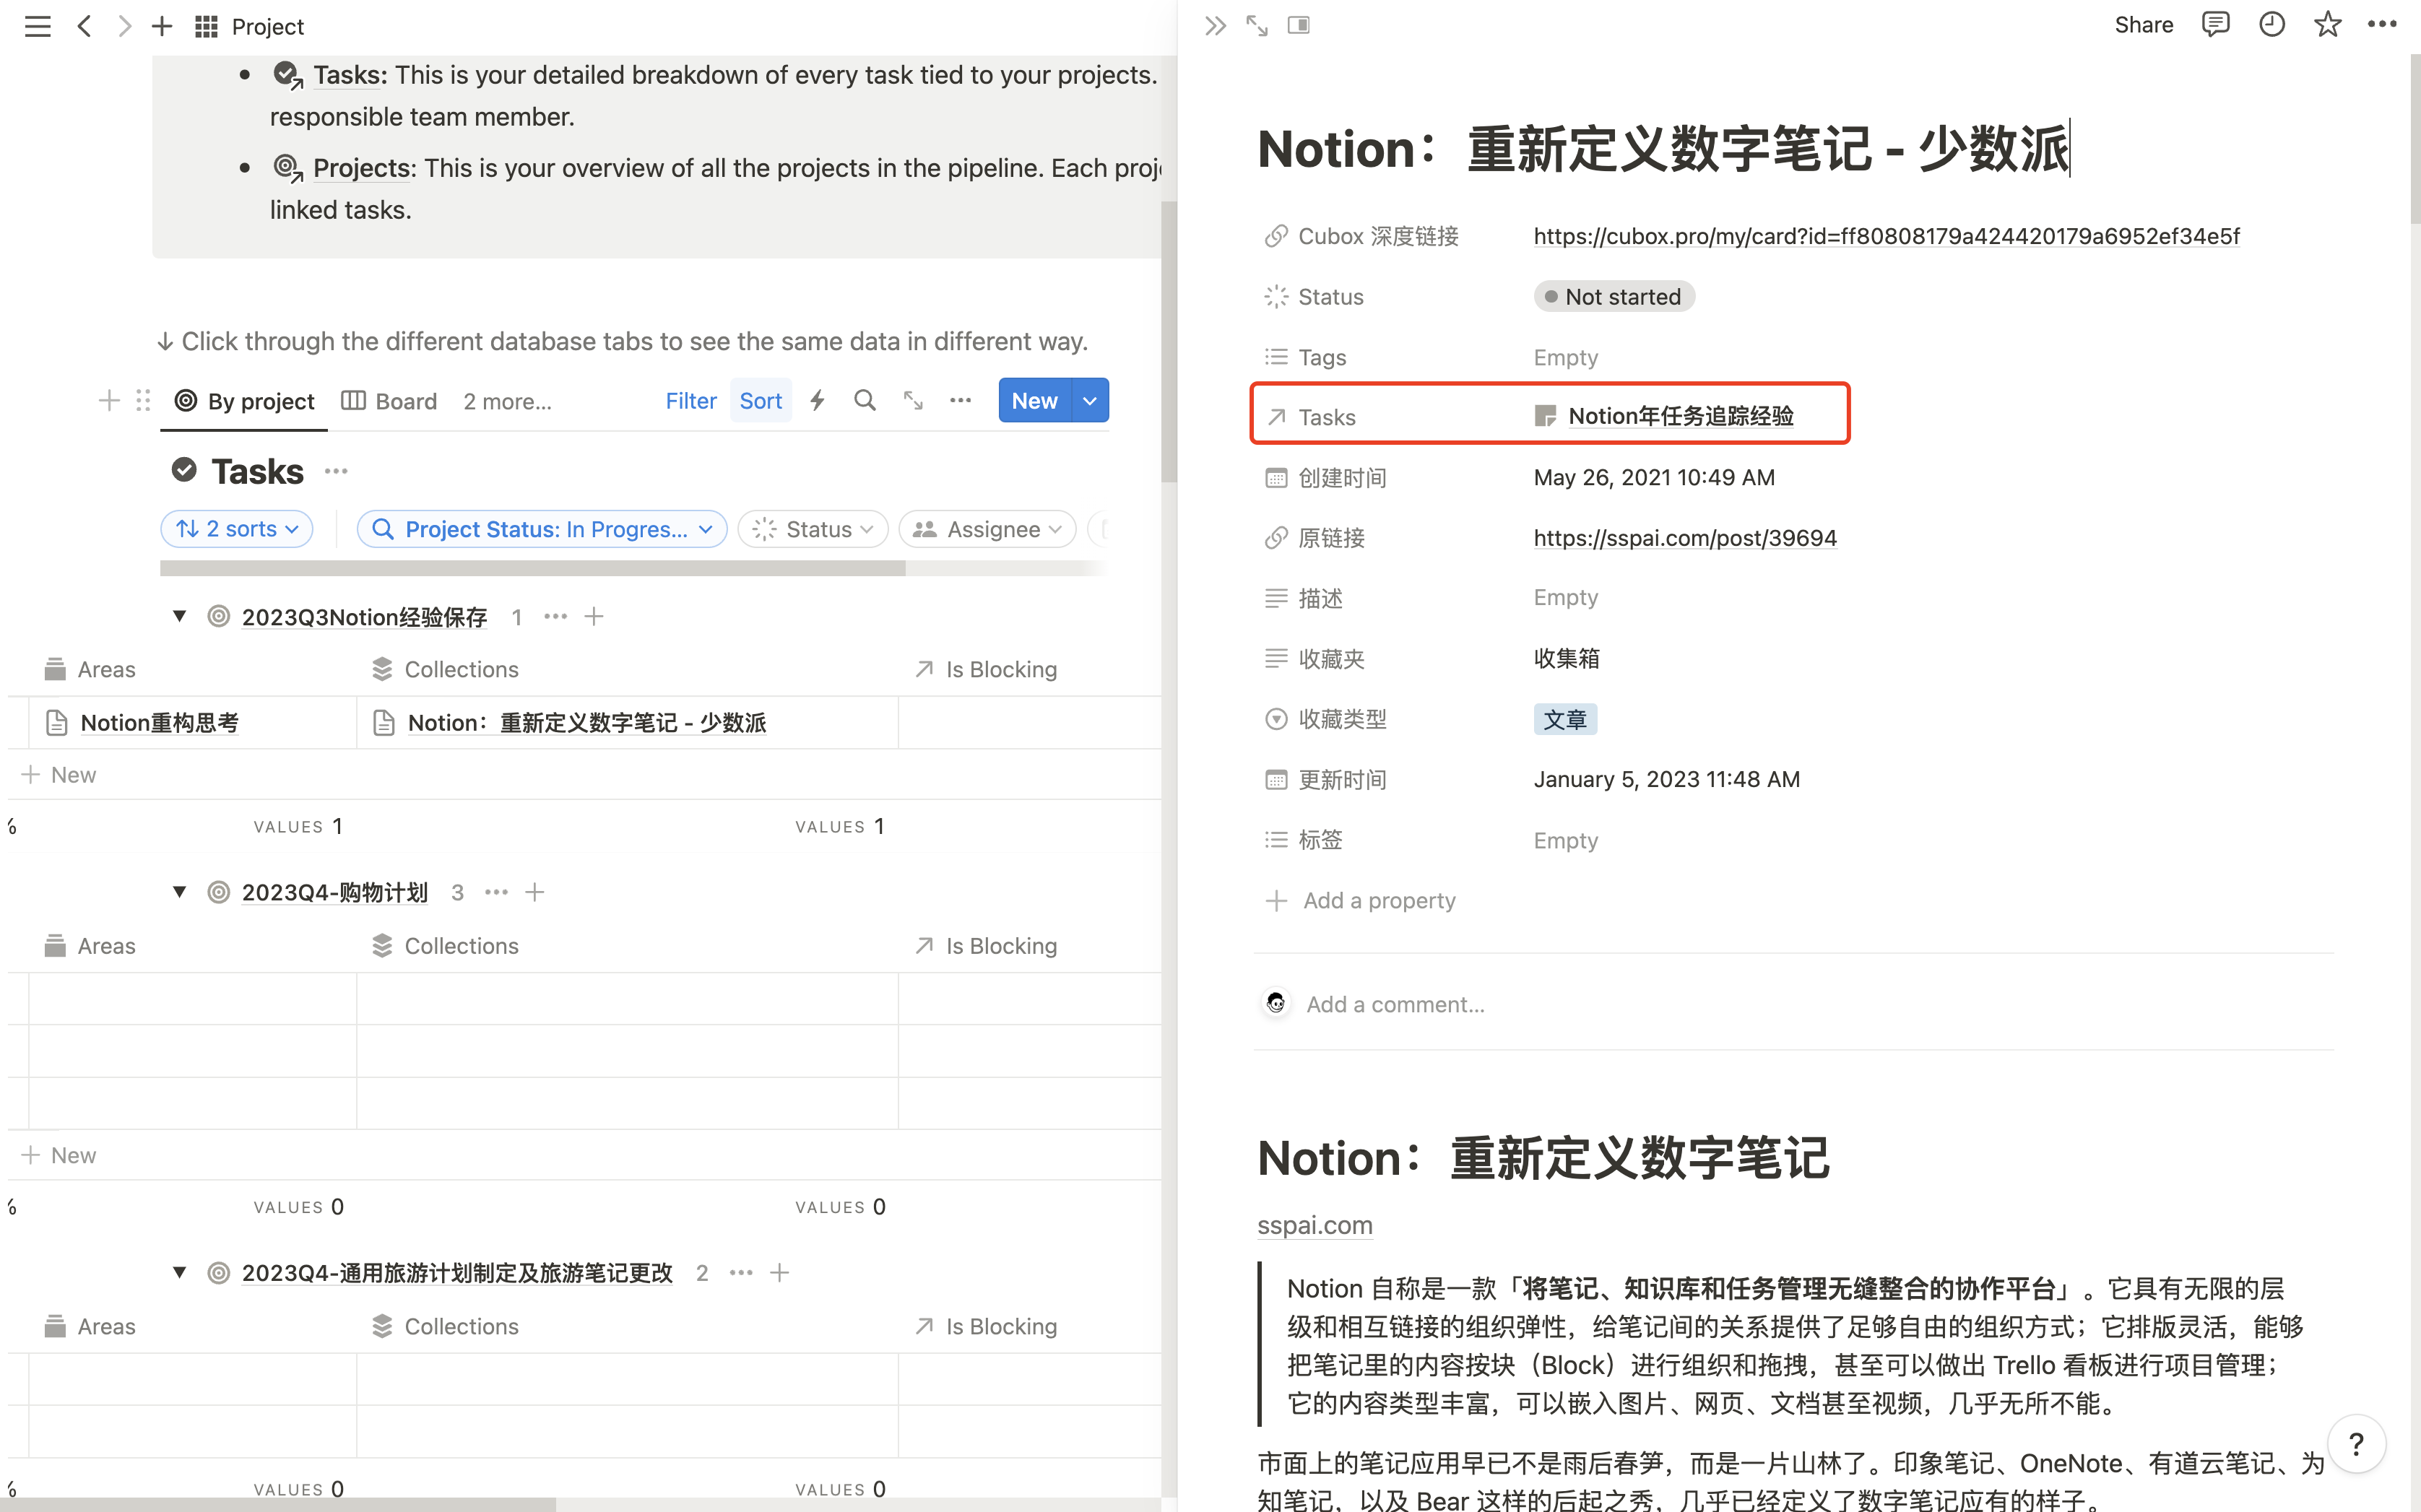Click the Add a comment field
Screen dimensions: 2421x1512
[x=1395, y=1004]
